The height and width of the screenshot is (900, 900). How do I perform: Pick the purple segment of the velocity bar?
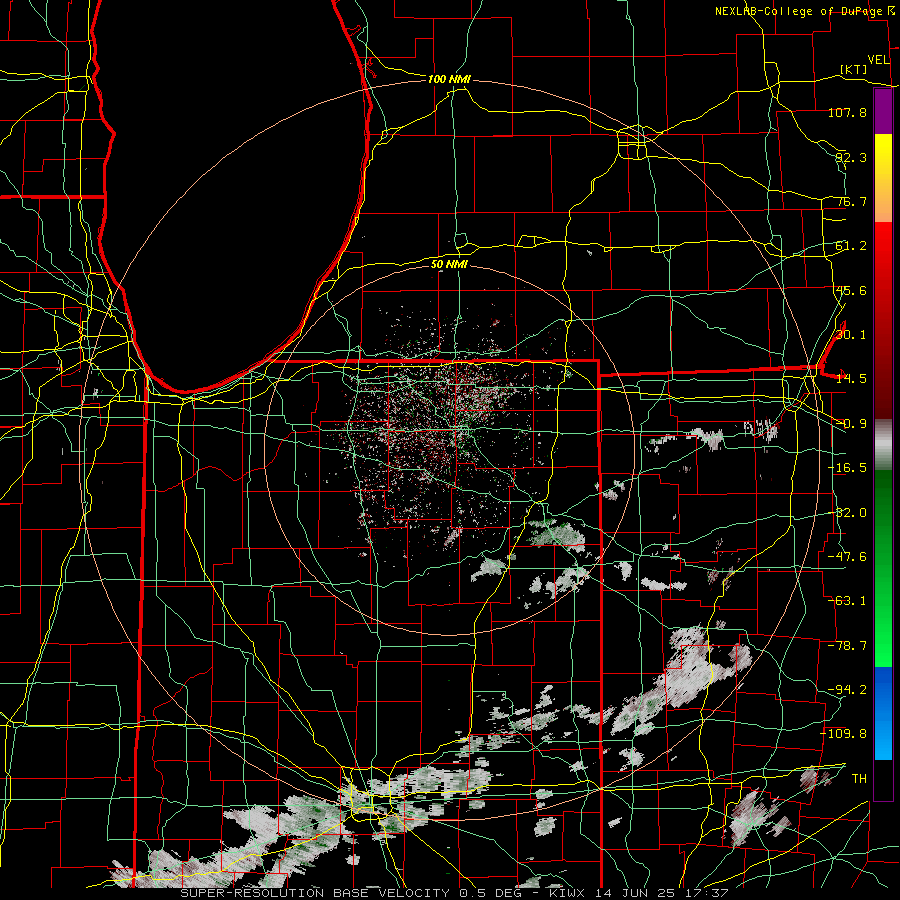[883, 112]
